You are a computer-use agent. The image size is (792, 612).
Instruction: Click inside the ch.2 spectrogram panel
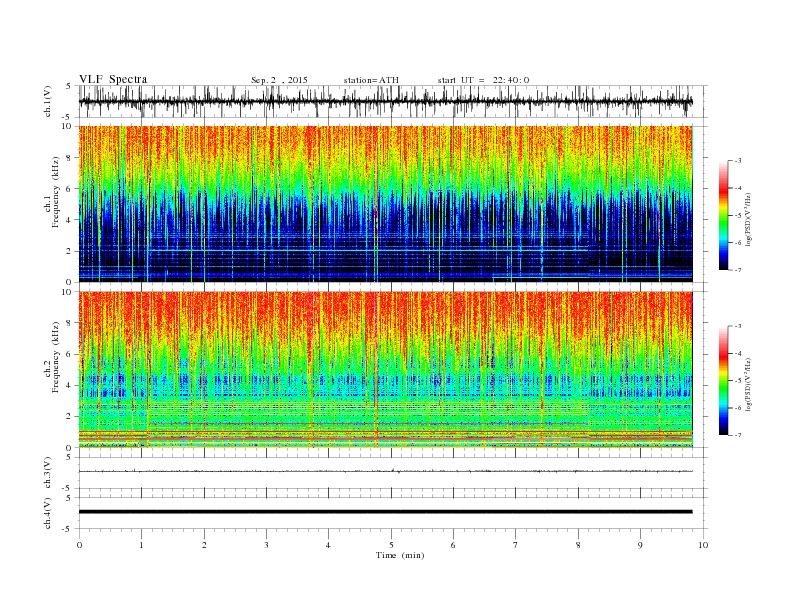[x=386, y=369]
